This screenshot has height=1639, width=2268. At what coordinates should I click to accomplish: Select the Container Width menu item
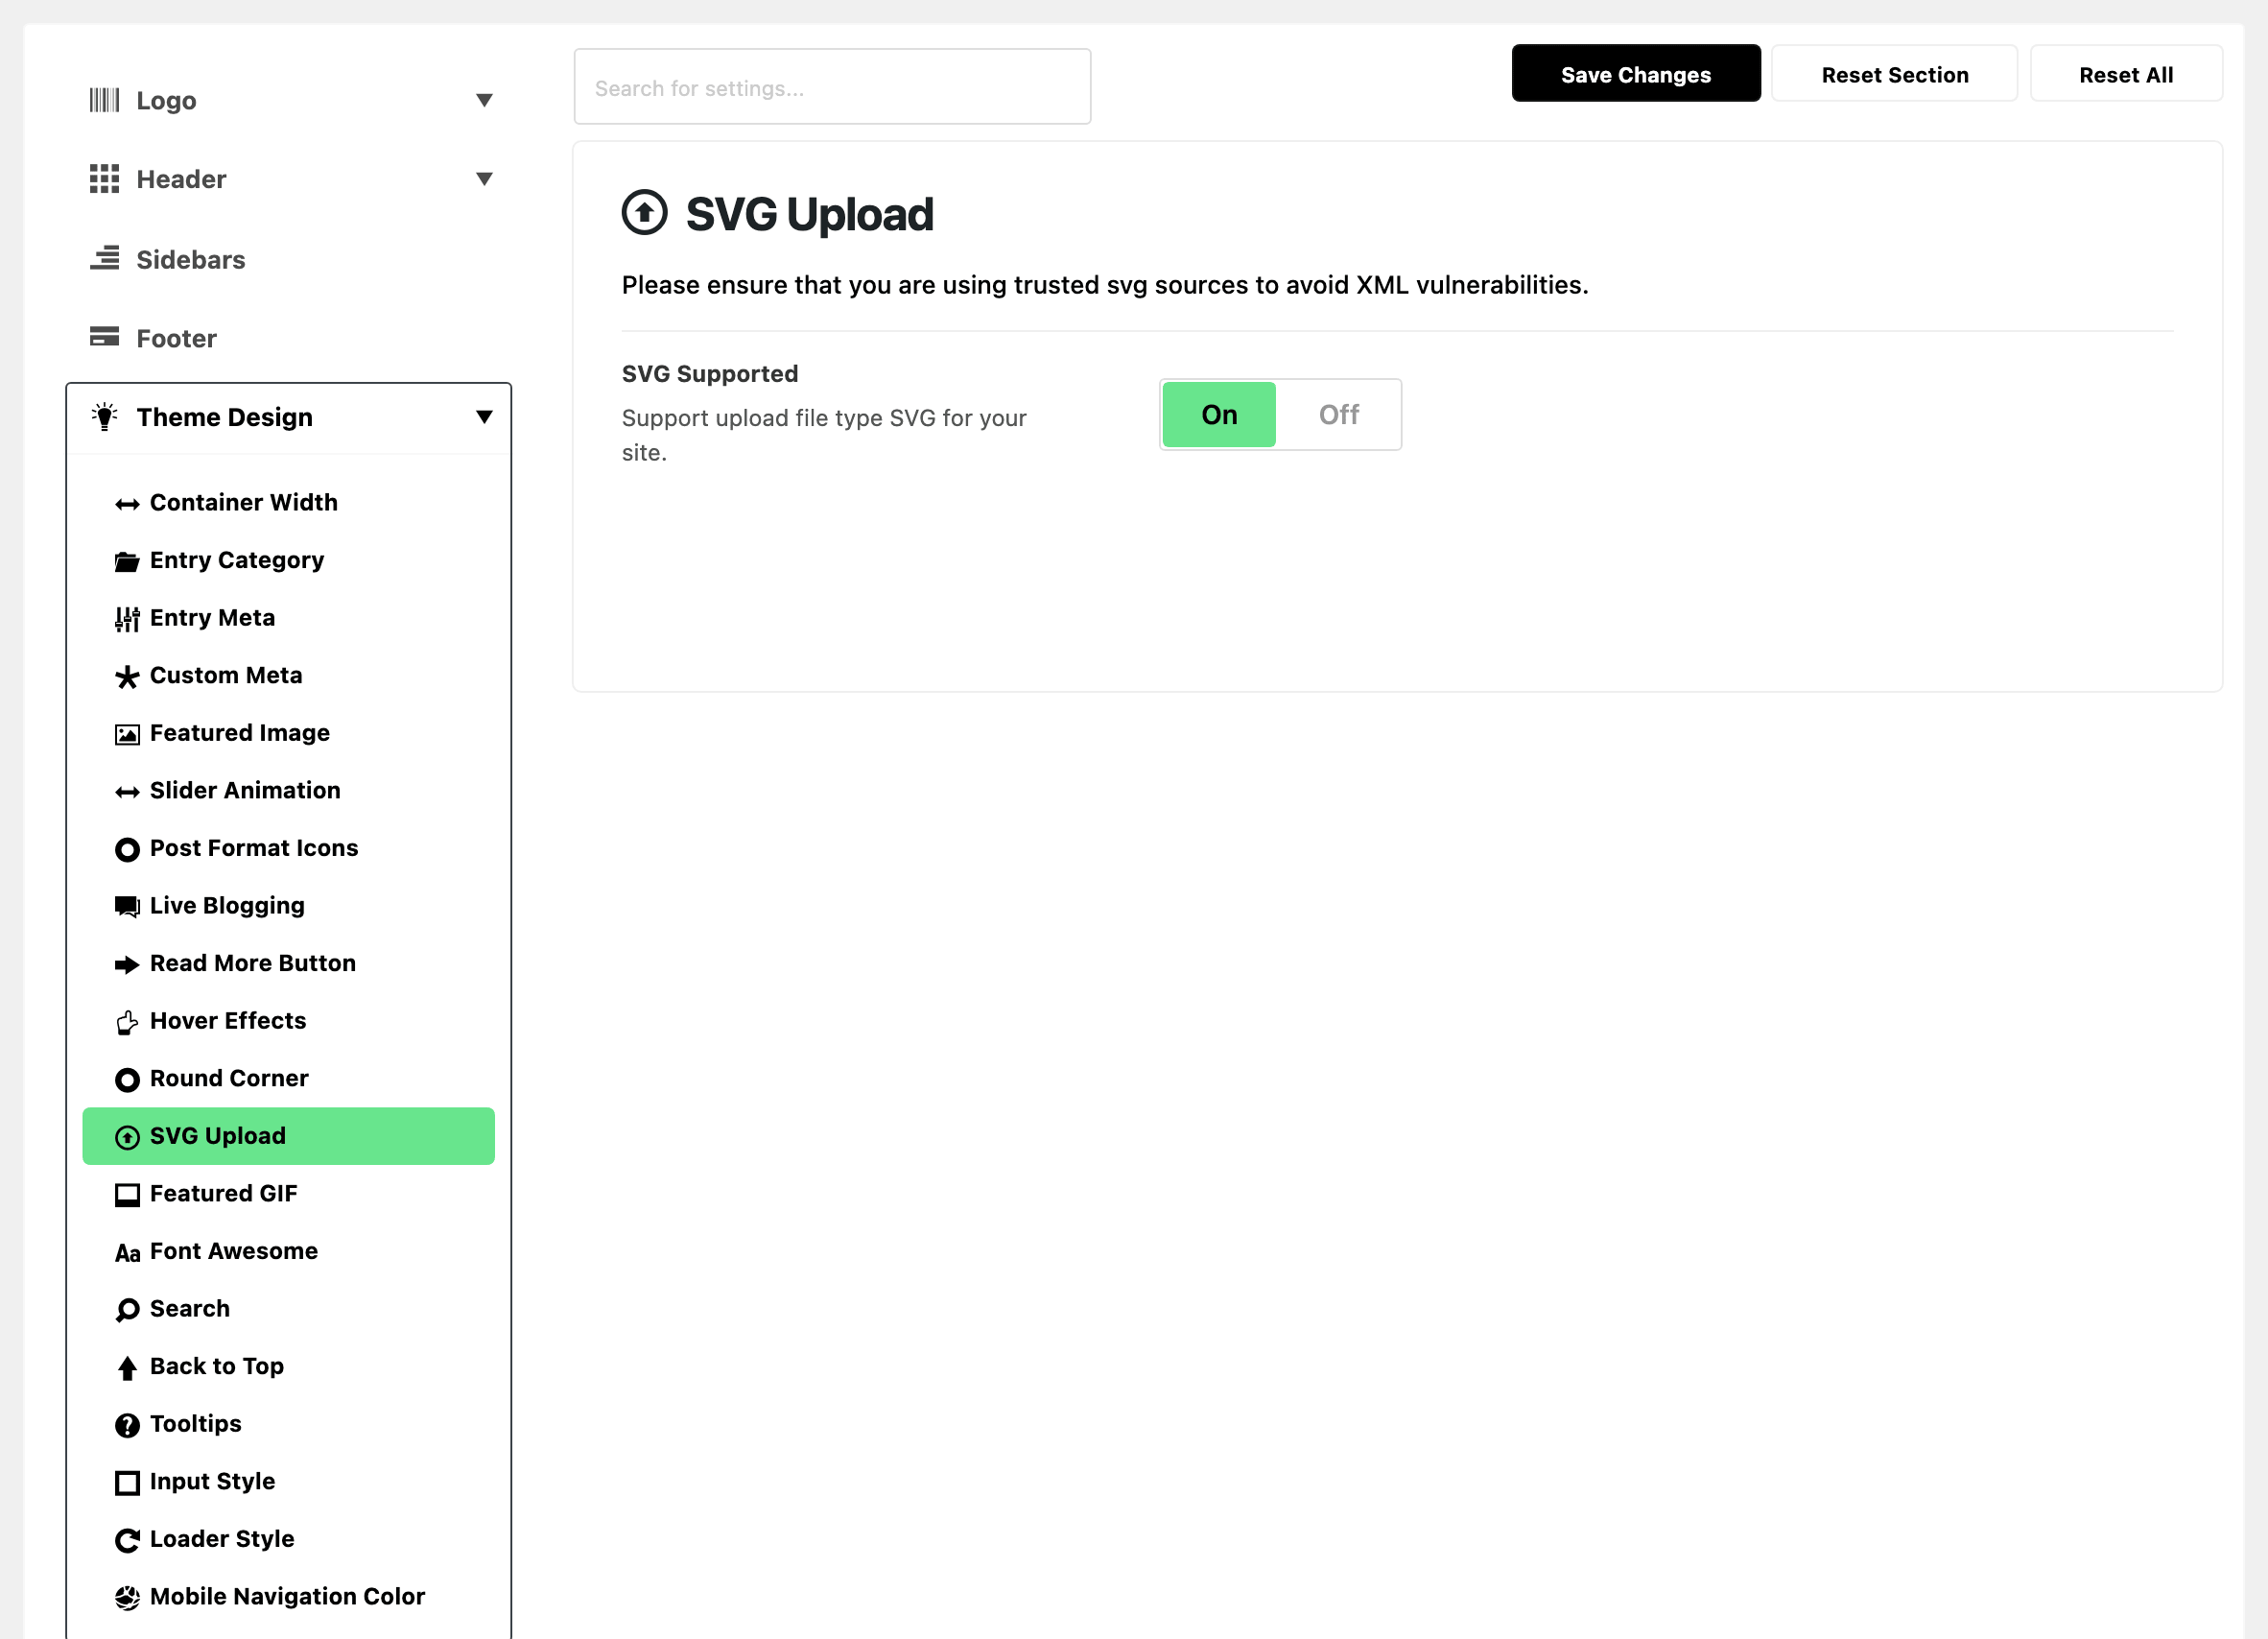click(x=288, y=503)
